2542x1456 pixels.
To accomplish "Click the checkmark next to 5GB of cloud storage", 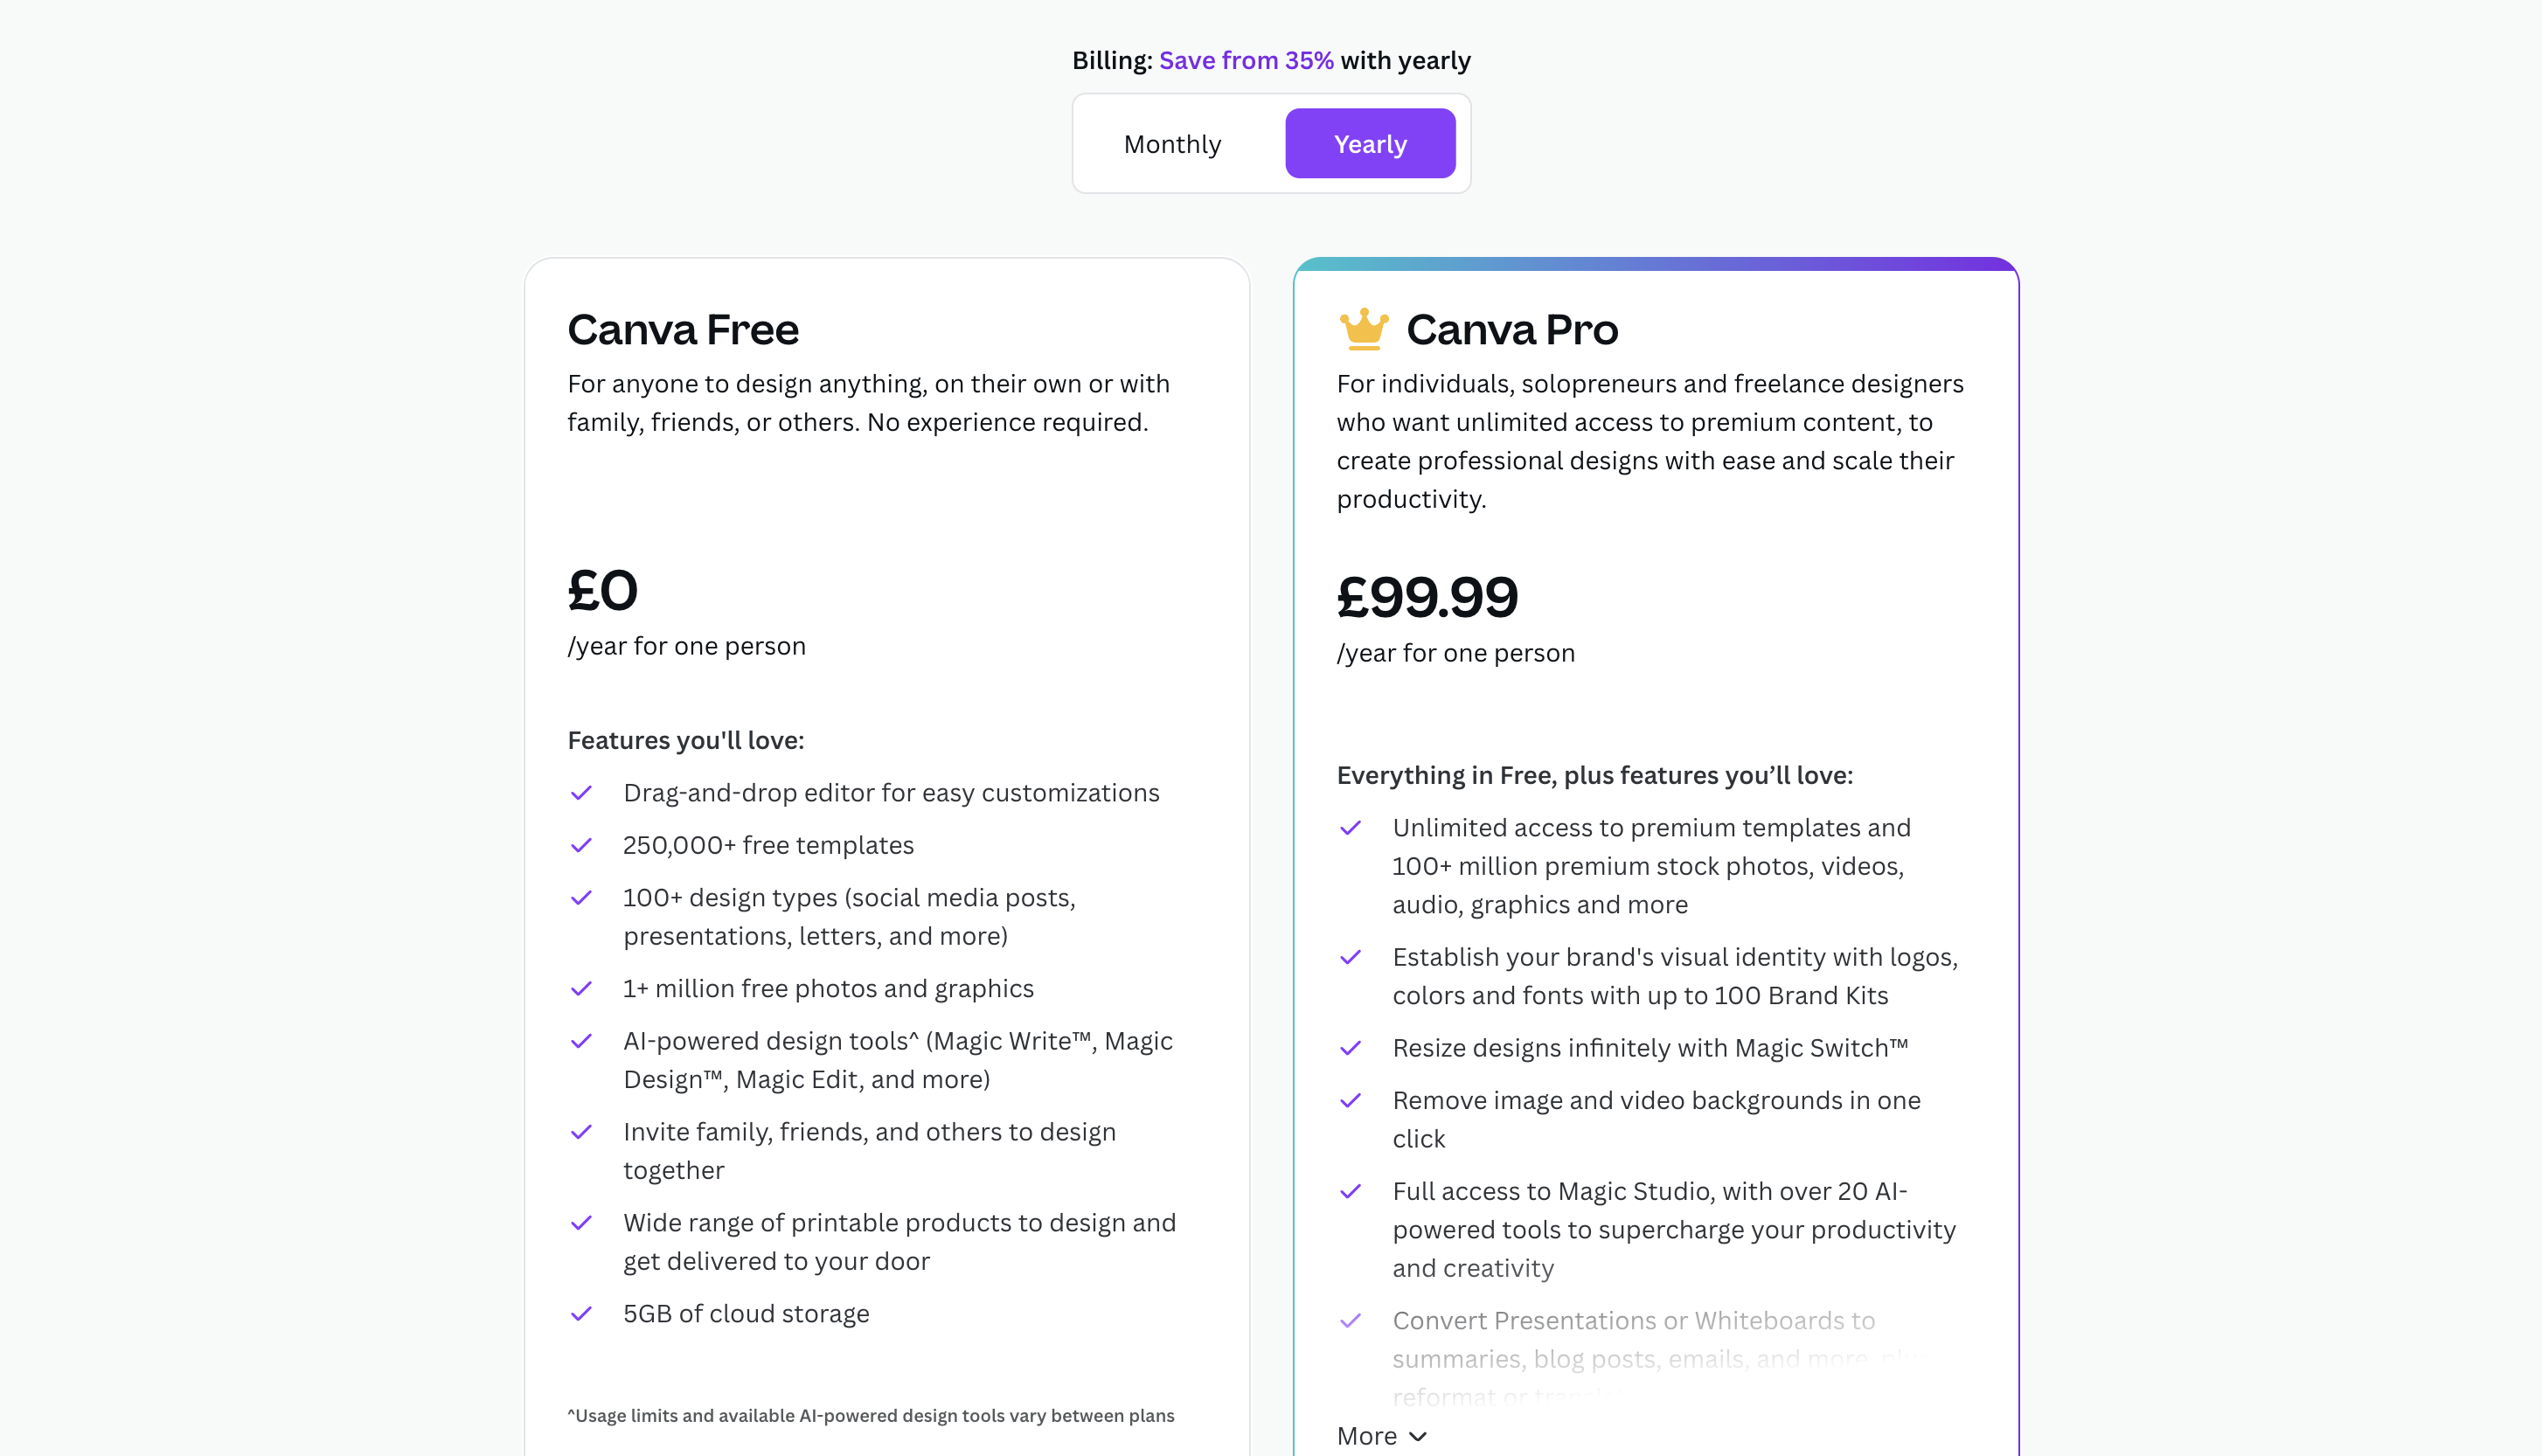I will (x=581, y=1314).
